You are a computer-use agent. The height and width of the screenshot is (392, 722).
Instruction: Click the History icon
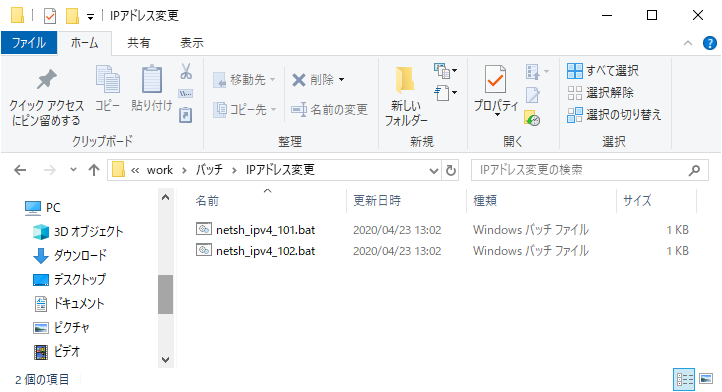[x=532, y=117]
